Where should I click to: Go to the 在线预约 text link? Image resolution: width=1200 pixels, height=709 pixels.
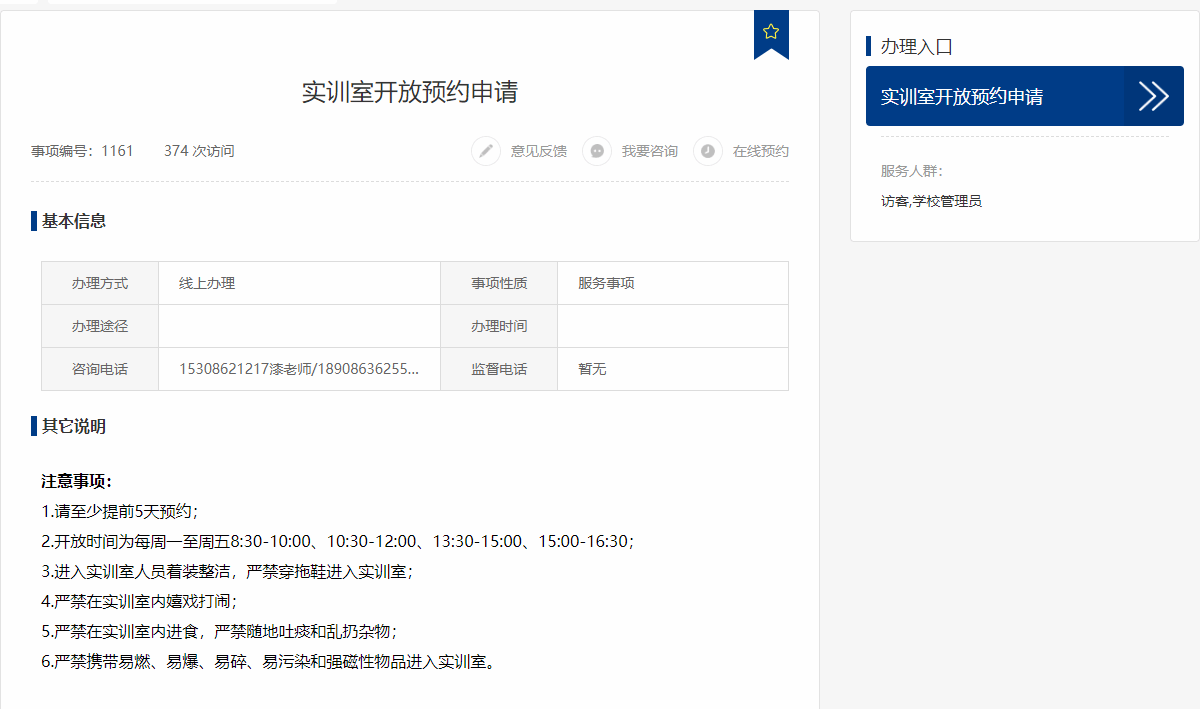(x=760, y=151)
